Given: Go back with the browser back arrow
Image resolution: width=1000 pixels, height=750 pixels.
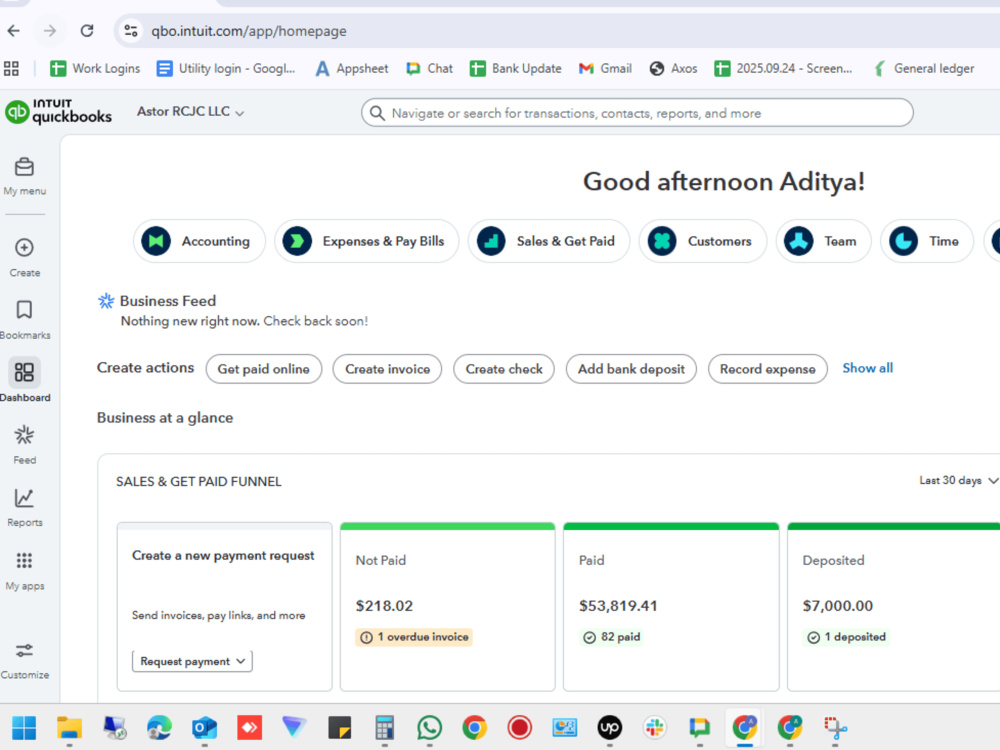Looking at the screenshot, I should coord(14,31).
